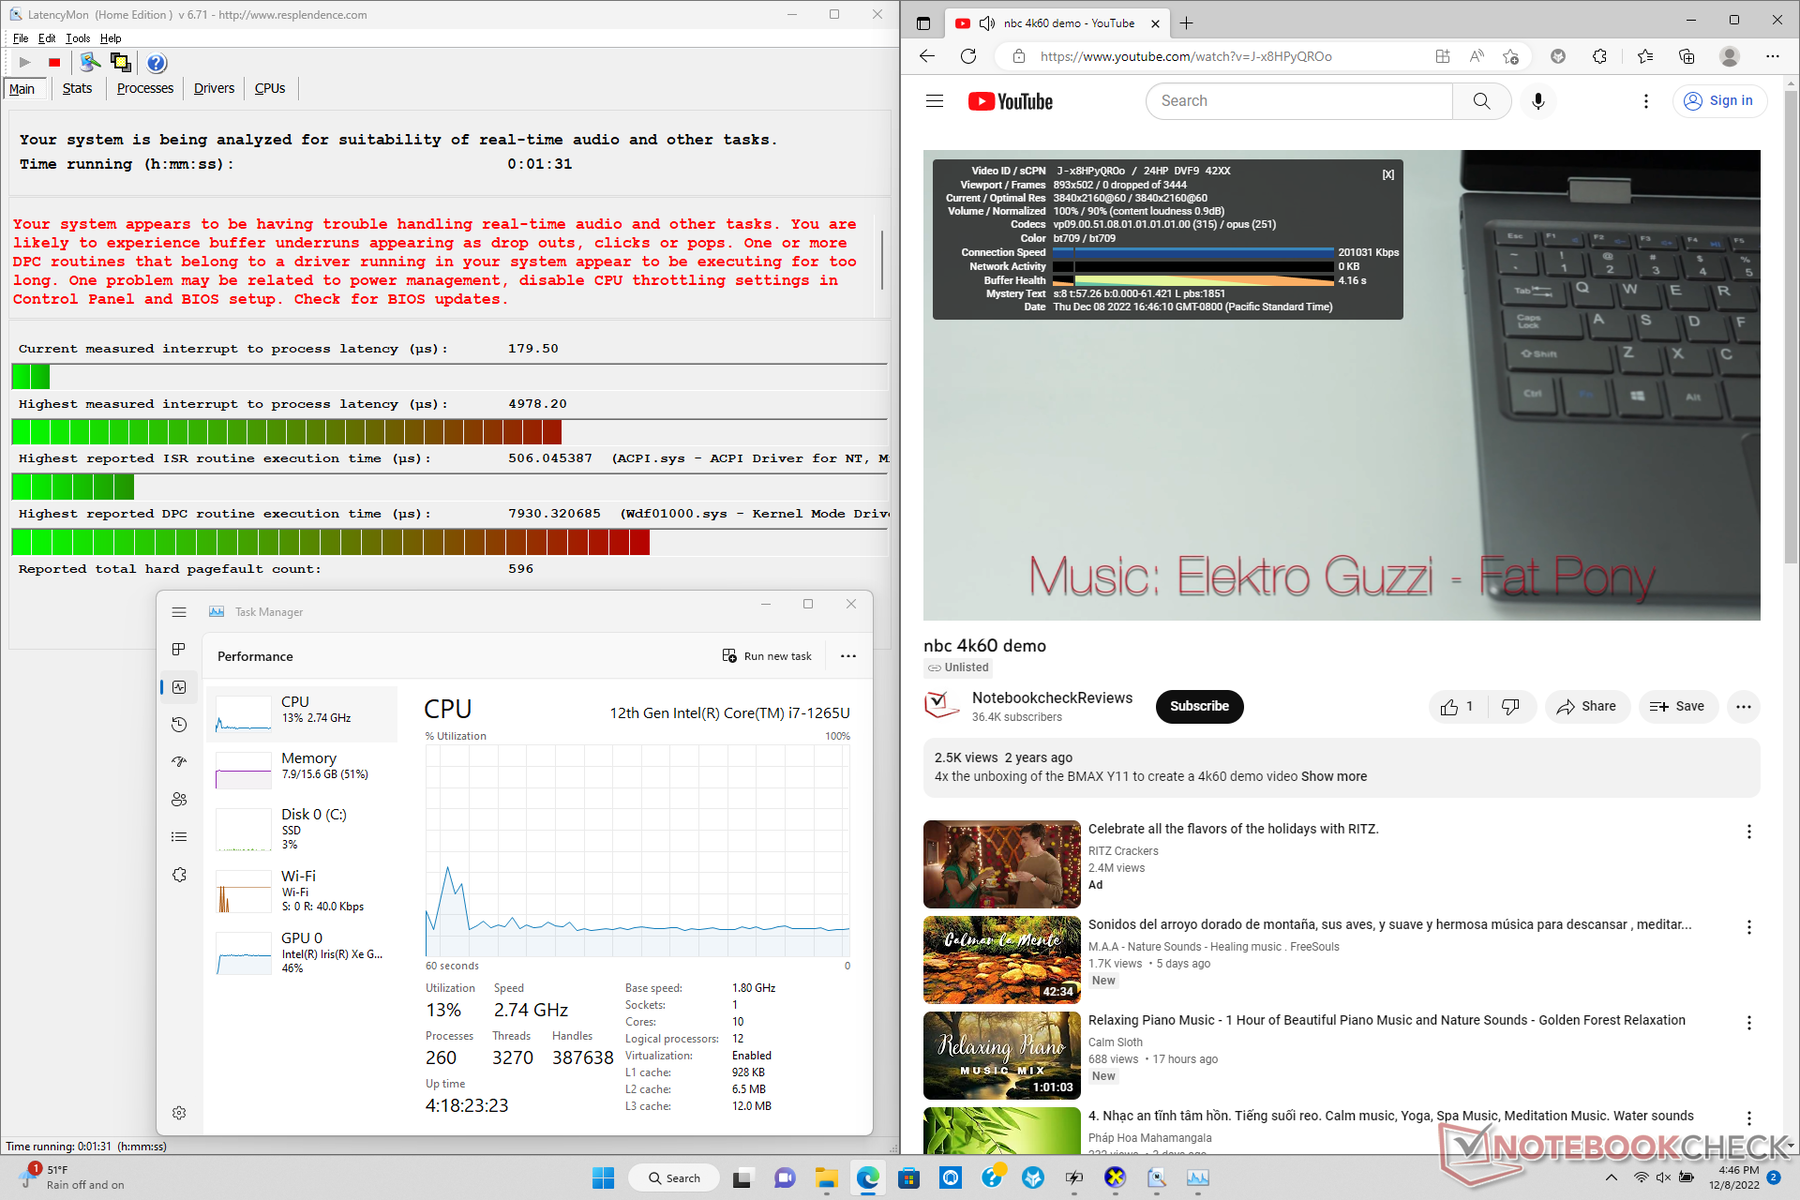Open Startup apps in Task Manager sidebar
The image size is (1800, 1200).
click(x=179, y=762)
